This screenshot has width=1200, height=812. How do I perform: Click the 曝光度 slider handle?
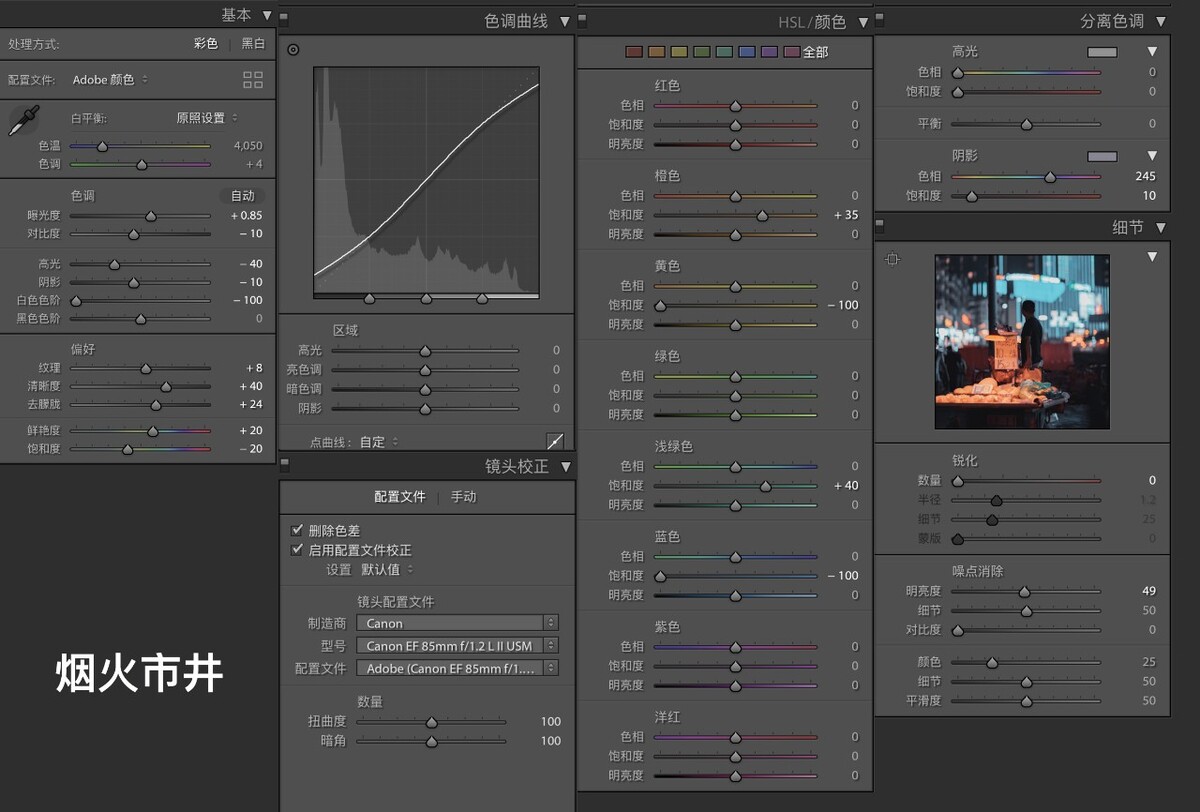coord(151,216)
